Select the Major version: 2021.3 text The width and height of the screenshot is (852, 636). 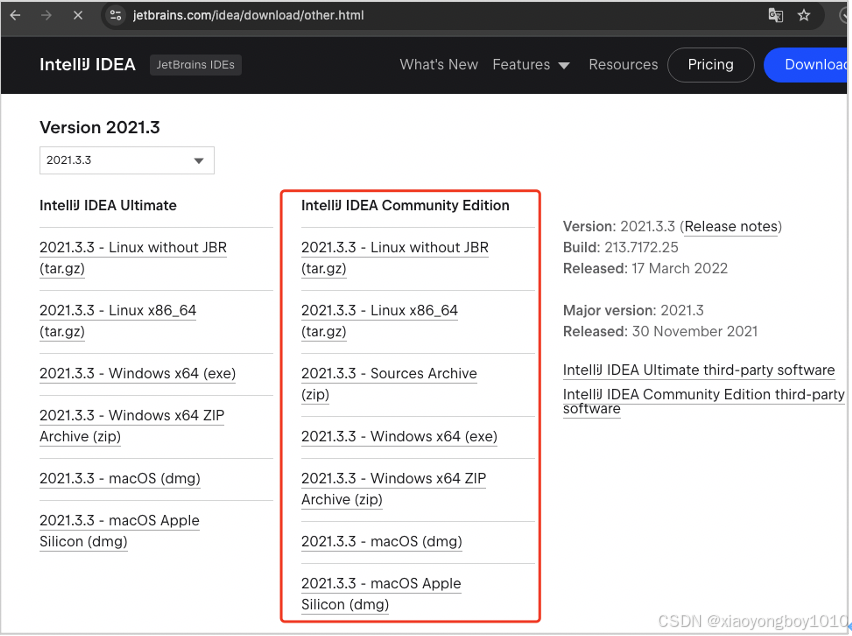point(633,310)
